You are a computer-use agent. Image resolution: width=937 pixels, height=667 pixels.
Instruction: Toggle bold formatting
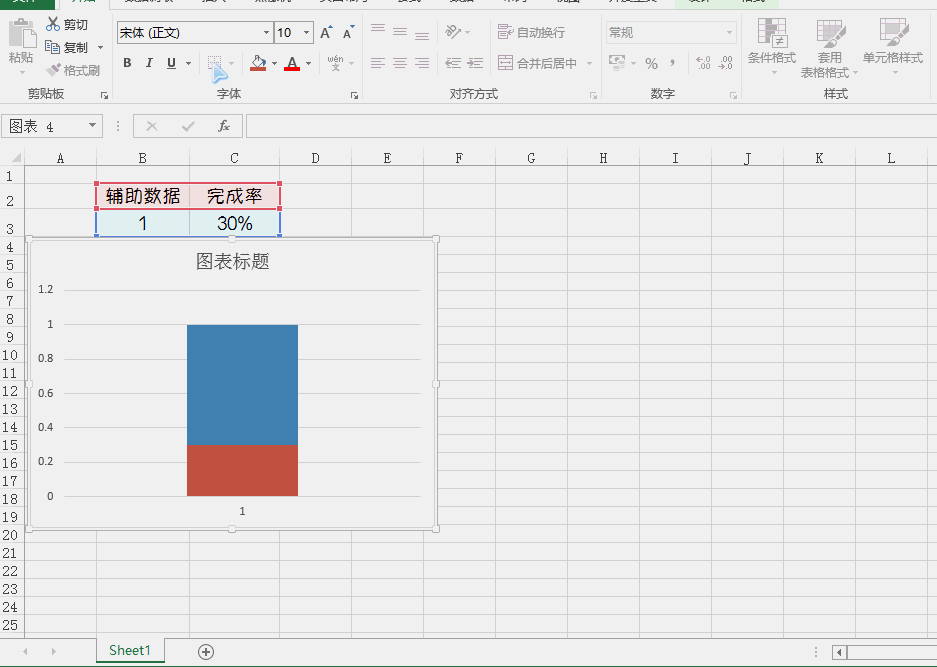point(127,63)
